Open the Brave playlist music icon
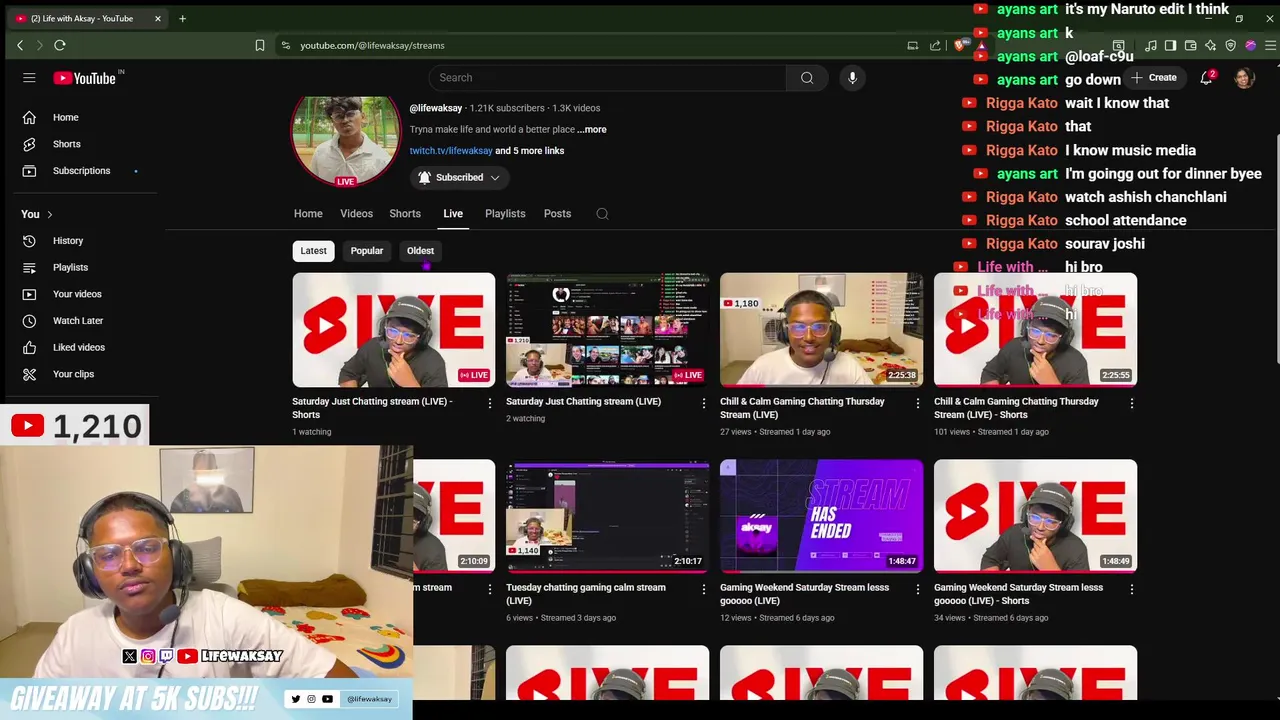1280x720 pixels. click(x=1151, y=45)
